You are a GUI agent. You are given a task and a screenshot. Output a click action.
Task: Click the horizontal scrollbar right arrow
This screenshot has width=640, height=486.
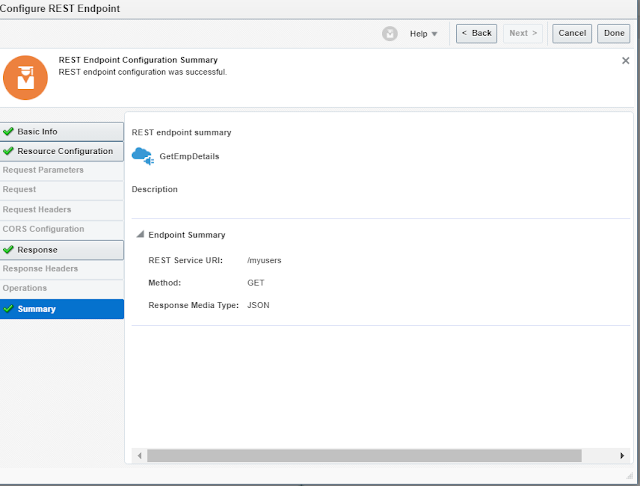[622, 456]
